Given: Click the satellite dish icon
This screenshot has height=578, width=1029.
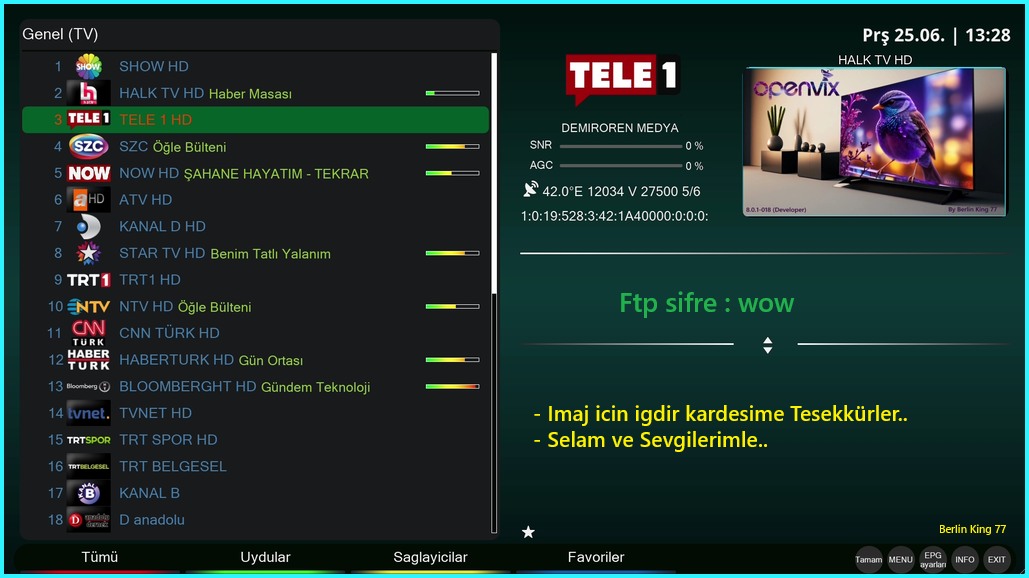Looking at the screenshot, I should [530, 190].
